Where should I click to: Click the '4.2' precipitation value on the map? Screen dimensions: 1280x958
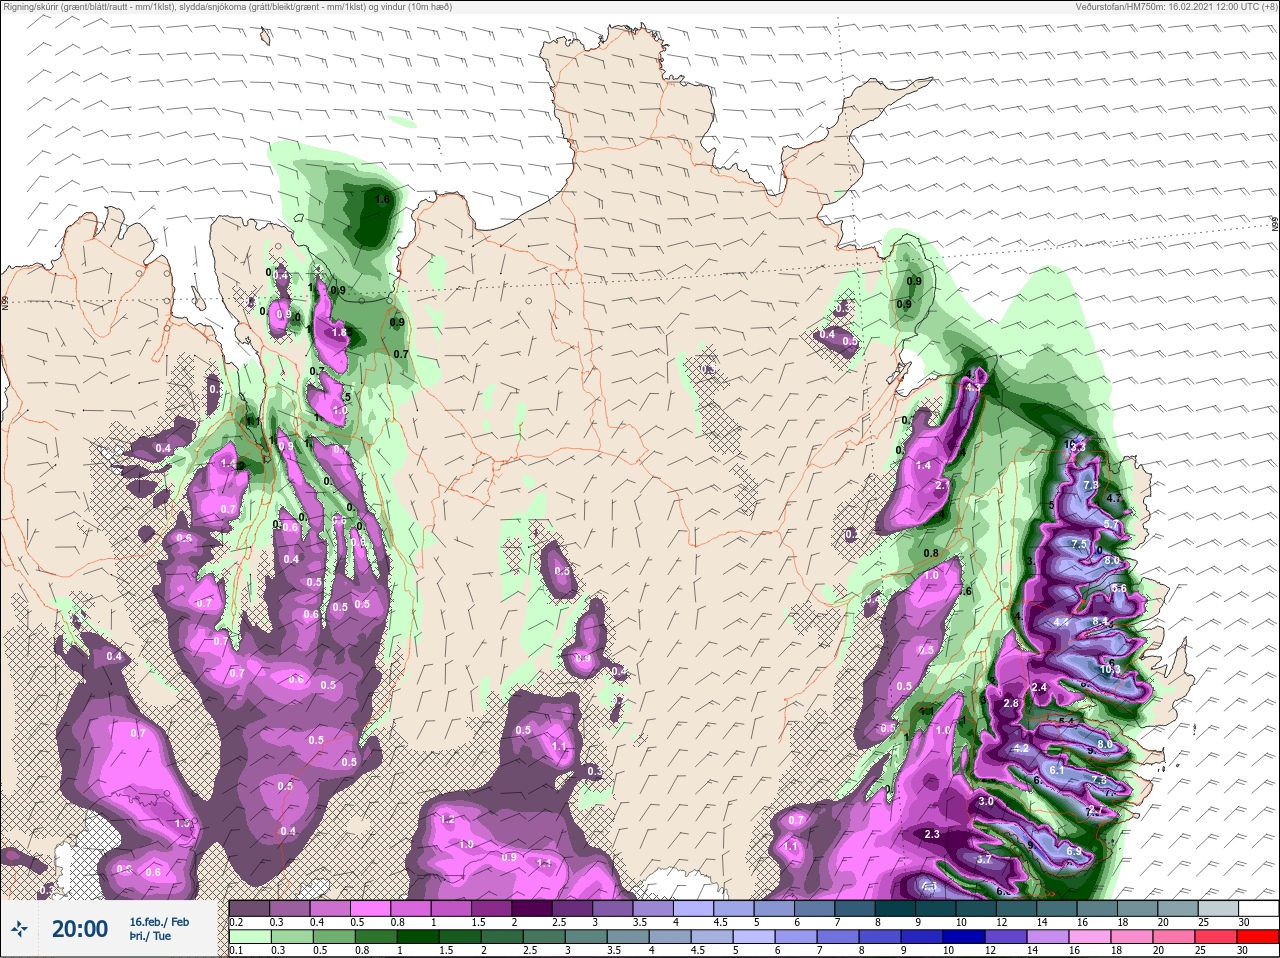(x=1021, y=748)
